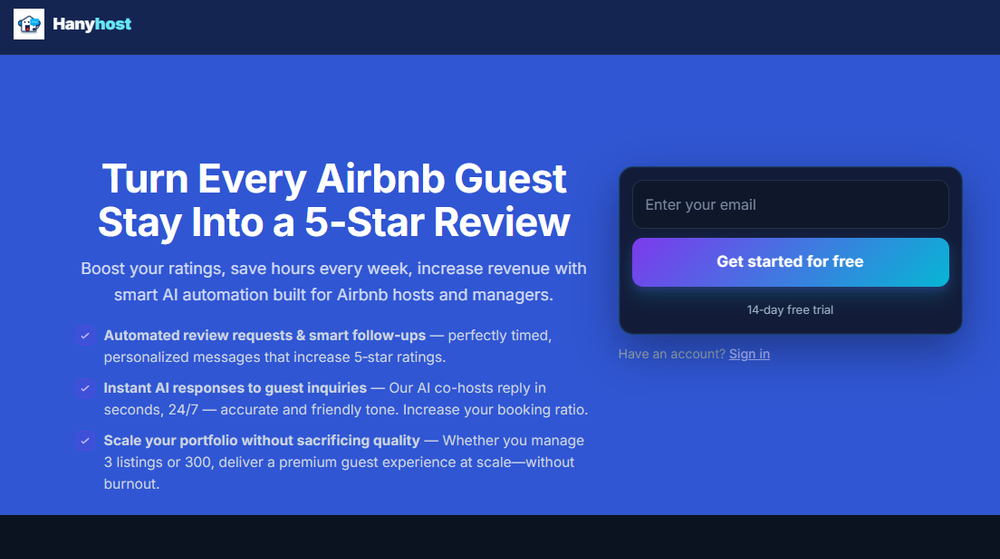Click the Hanyhost logo icon

click(28, 24)
